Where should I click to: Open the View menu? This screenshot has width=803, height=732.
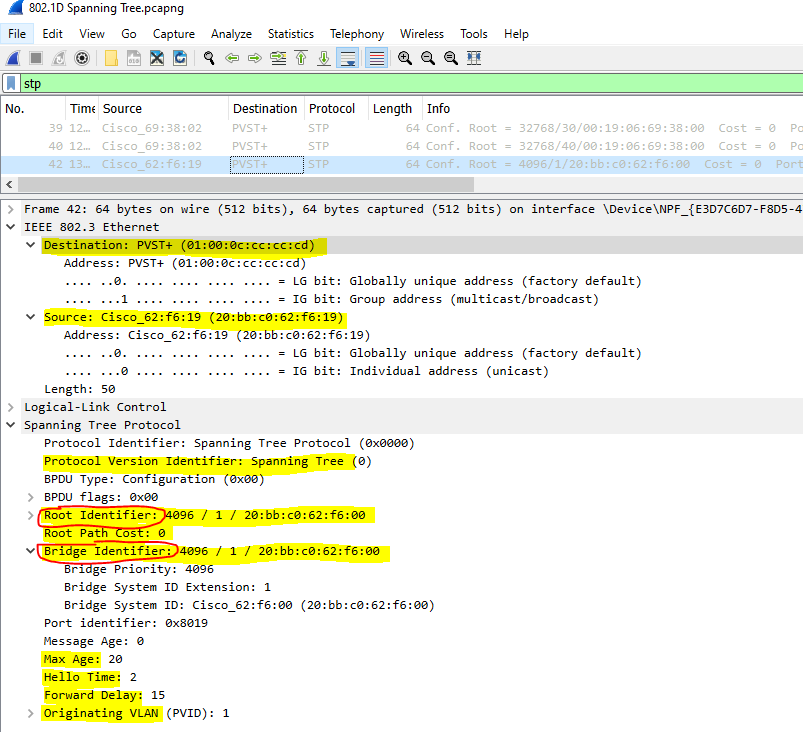[92, 34]
